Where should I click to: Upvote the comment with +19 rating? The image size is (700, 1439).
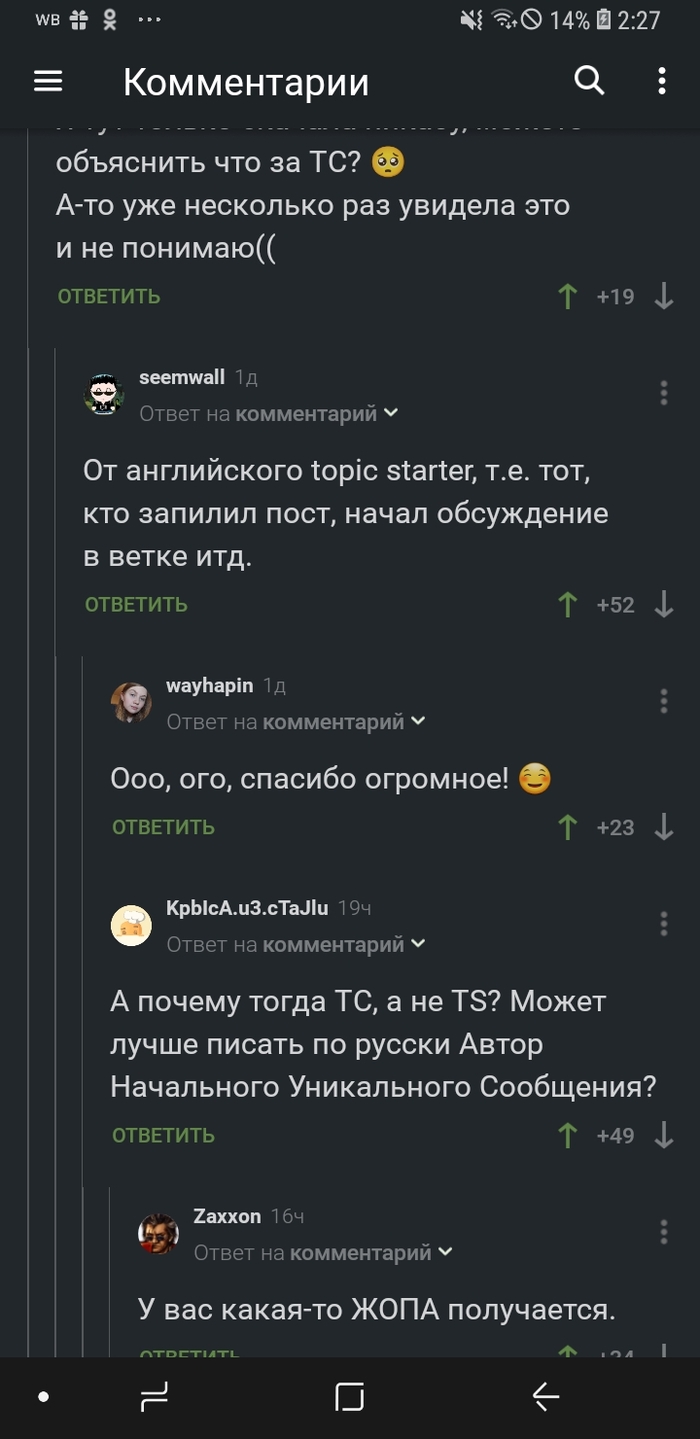568,296
